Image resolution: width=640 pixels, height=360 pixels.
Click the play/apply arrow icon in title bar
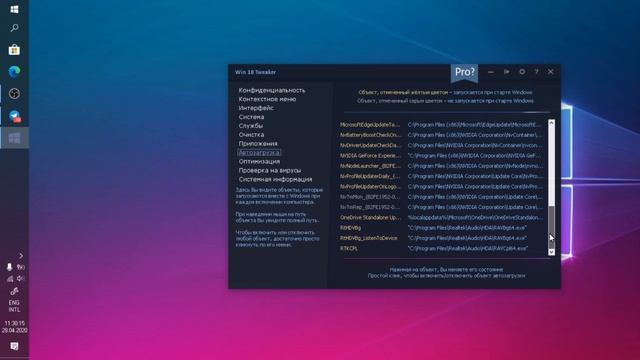point(507,72)
